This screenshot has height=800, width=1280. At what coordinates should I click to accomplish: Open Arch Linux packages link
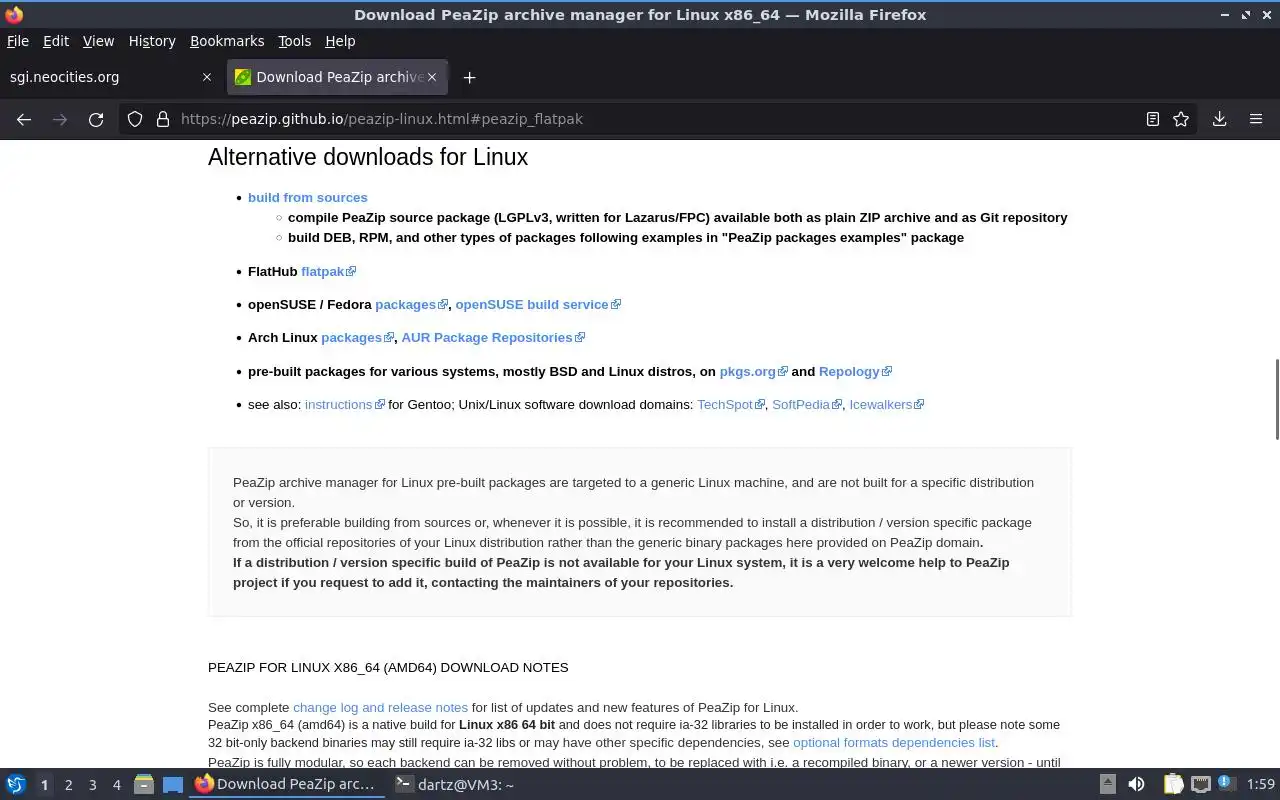click(x=357, y=337)
